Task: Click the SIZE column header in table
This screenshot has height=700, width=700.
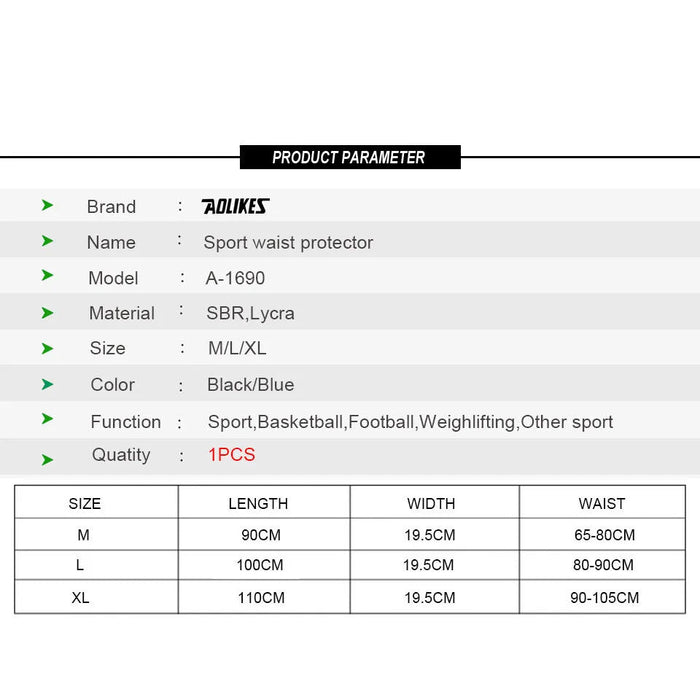Action: pos(85,504)
